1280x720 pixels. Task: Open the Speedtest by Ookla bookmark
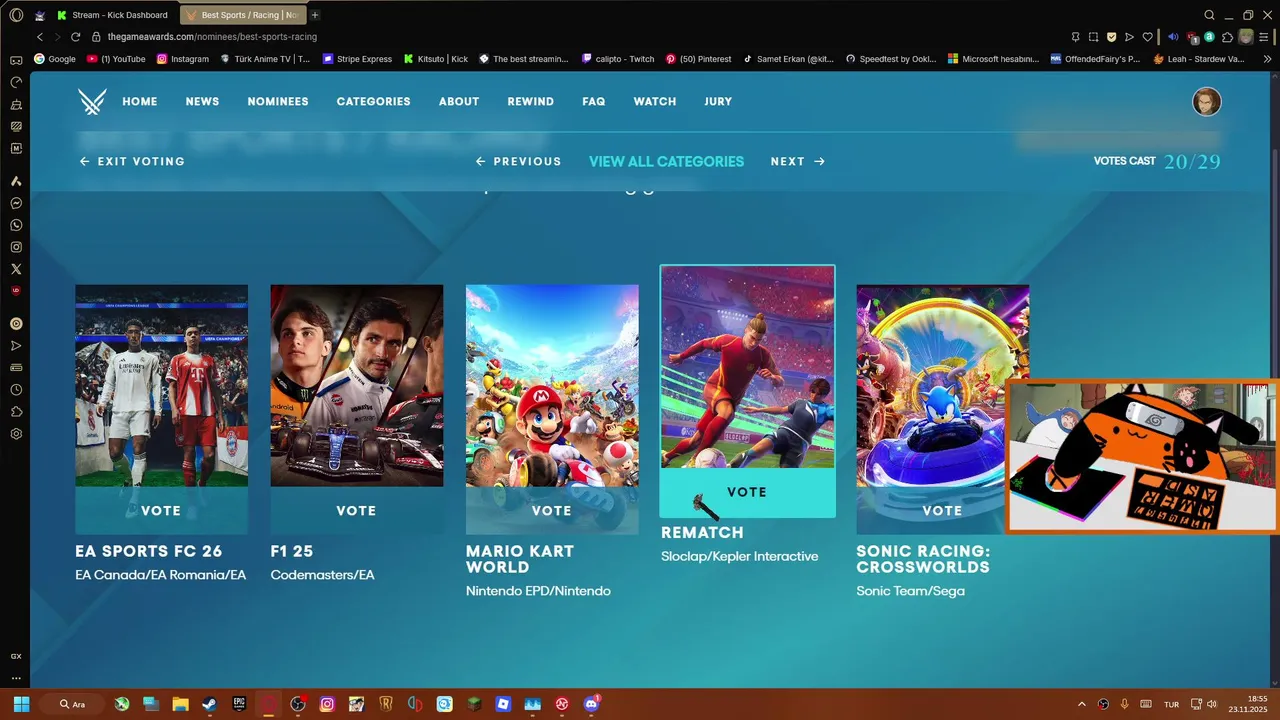click(891, 59)
